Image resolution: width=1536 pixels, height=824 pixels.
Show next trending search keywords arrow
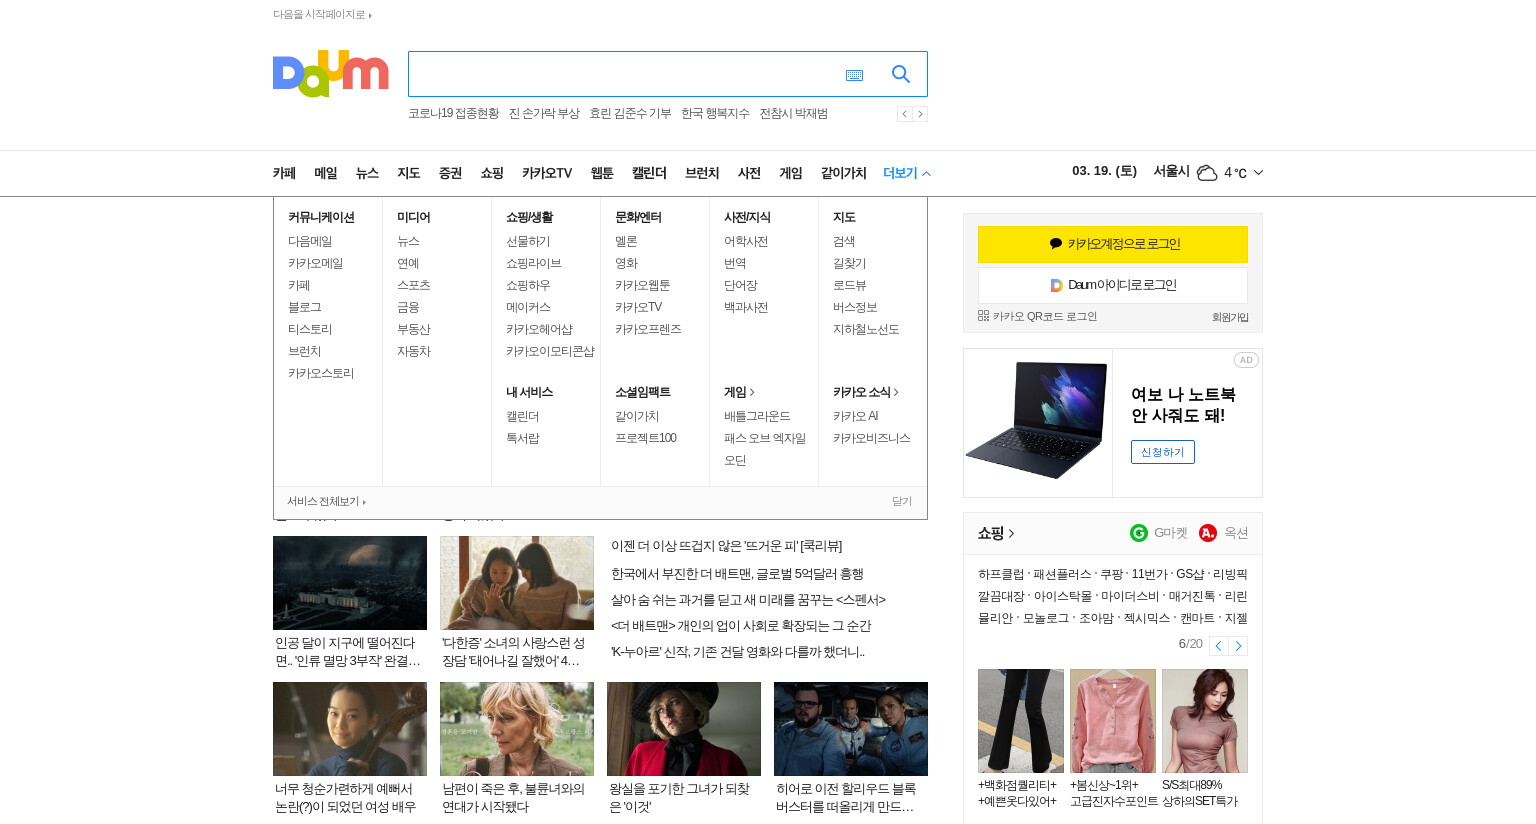(x=920, y=114)
